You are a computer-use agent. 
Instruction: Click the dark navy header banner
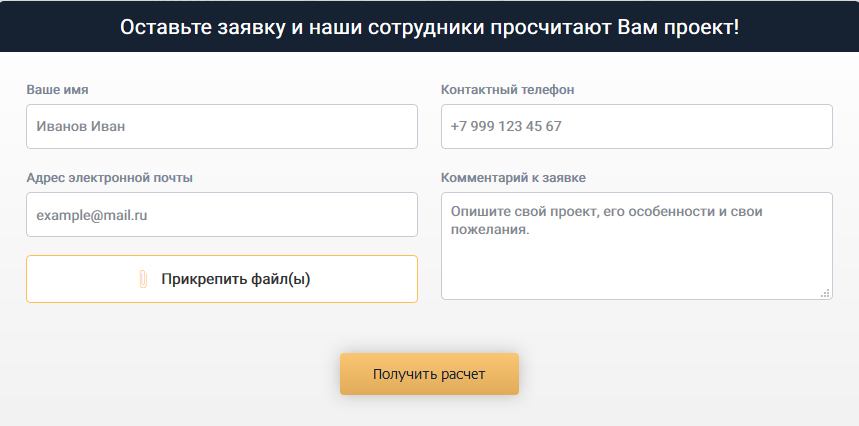coord(430,26)
